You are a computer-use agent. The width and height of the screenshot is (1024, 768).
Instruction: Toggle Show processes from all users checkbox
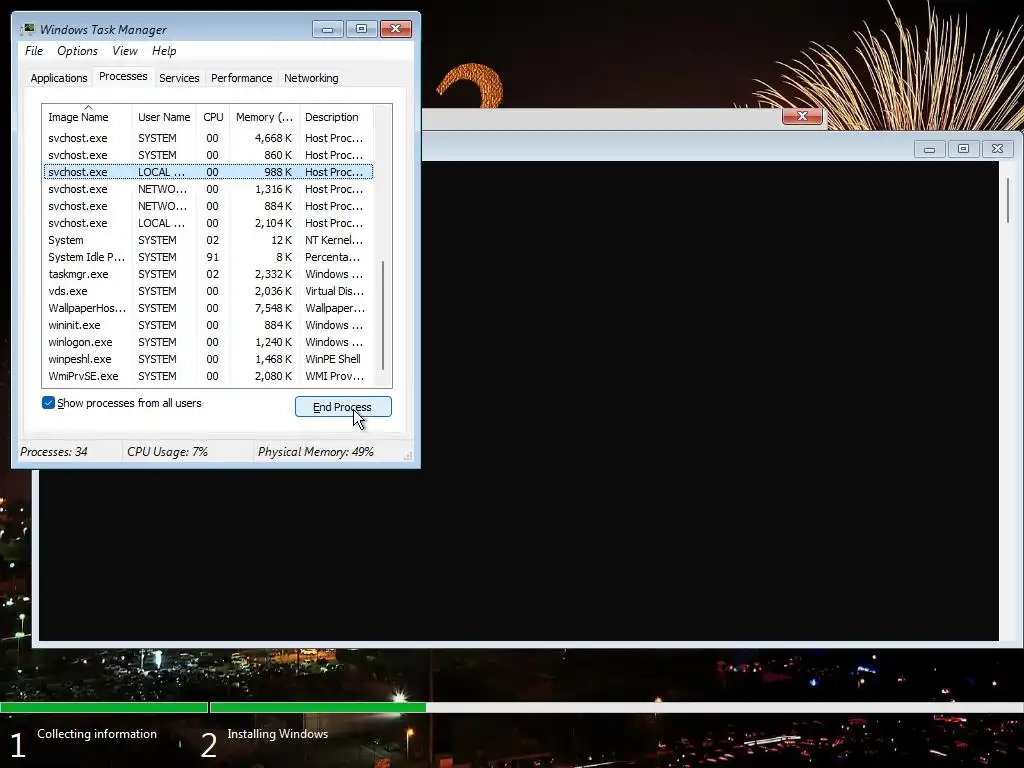[48, 403]
